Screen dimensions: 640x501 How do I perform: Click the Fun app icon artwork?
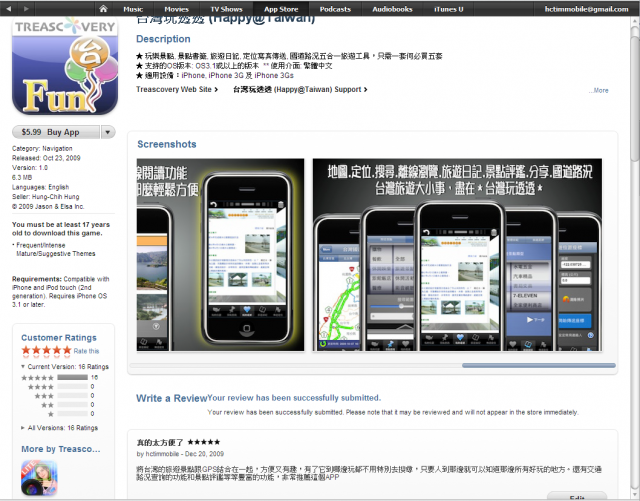coord(65,67)
